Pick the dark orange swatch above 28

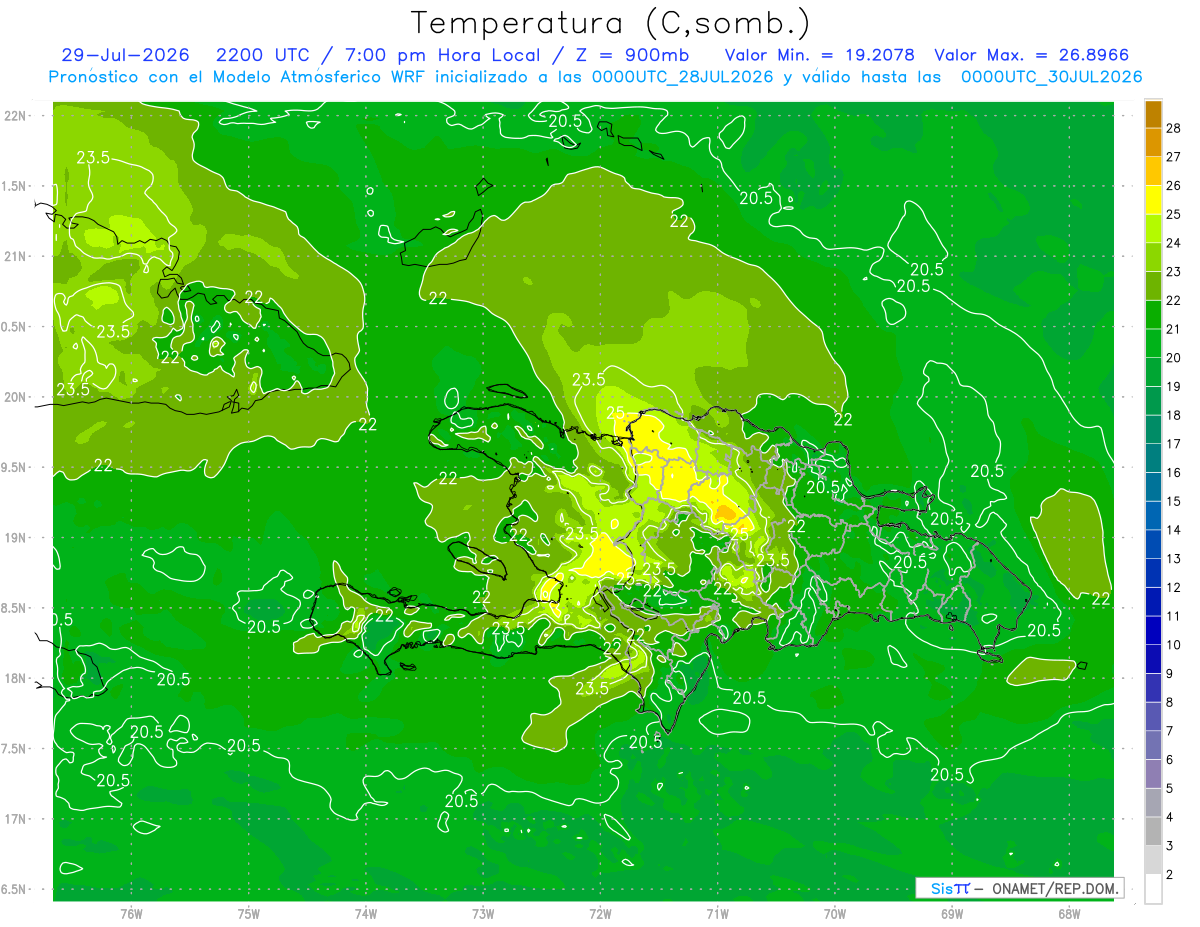coord(1153,113)
